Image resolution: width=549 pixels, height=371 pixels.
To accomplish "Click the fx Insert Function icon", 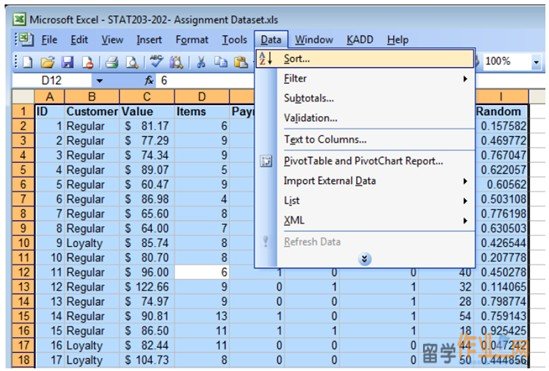I will click(x=149, y=80).
